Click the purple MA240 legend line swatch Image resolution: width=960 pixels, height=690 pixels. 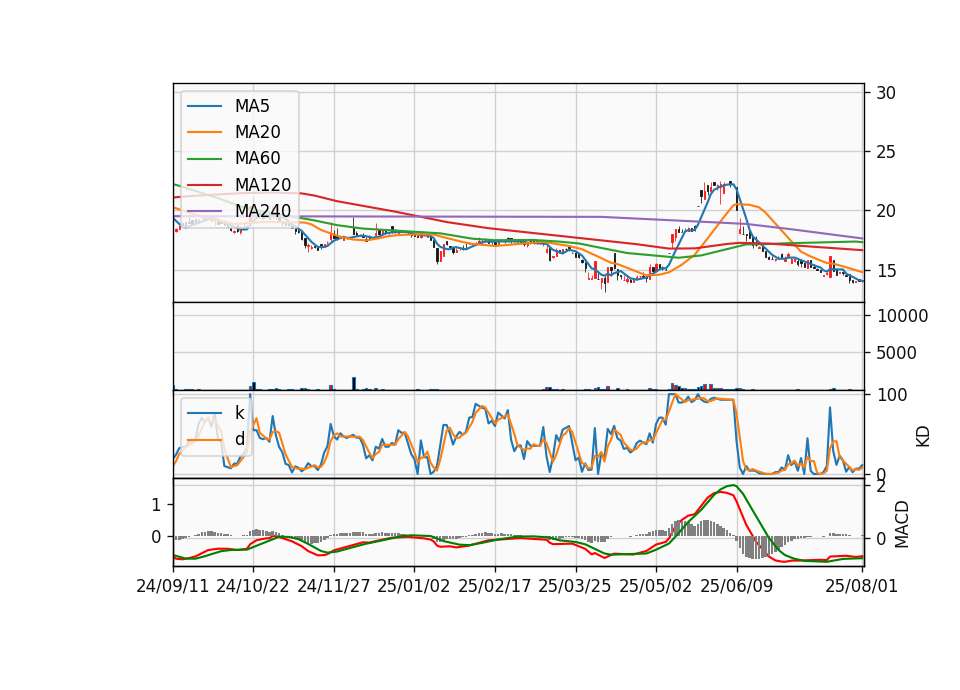pos(204,211)
